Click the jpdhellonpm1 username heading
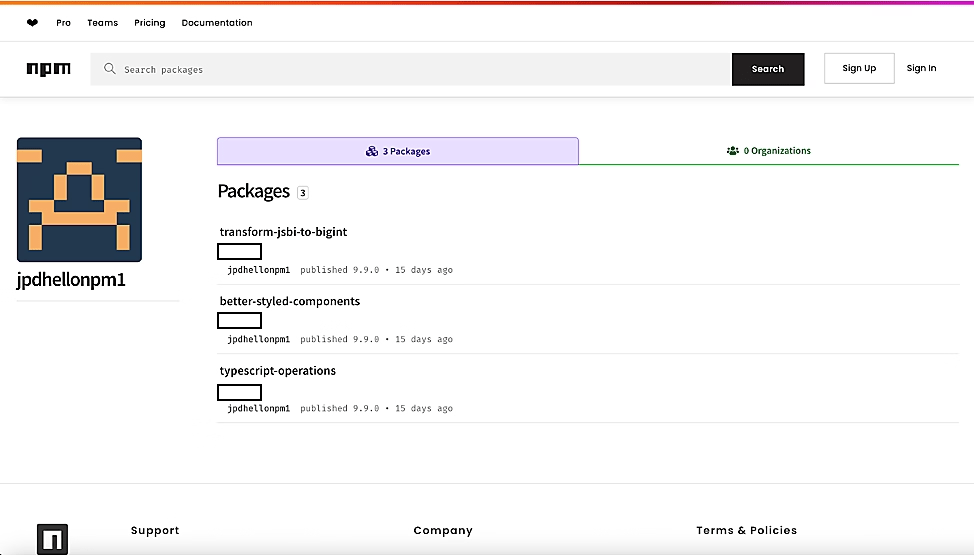This screenshot has width=974, height=556. pyautogui.click(x=71, y=280)
